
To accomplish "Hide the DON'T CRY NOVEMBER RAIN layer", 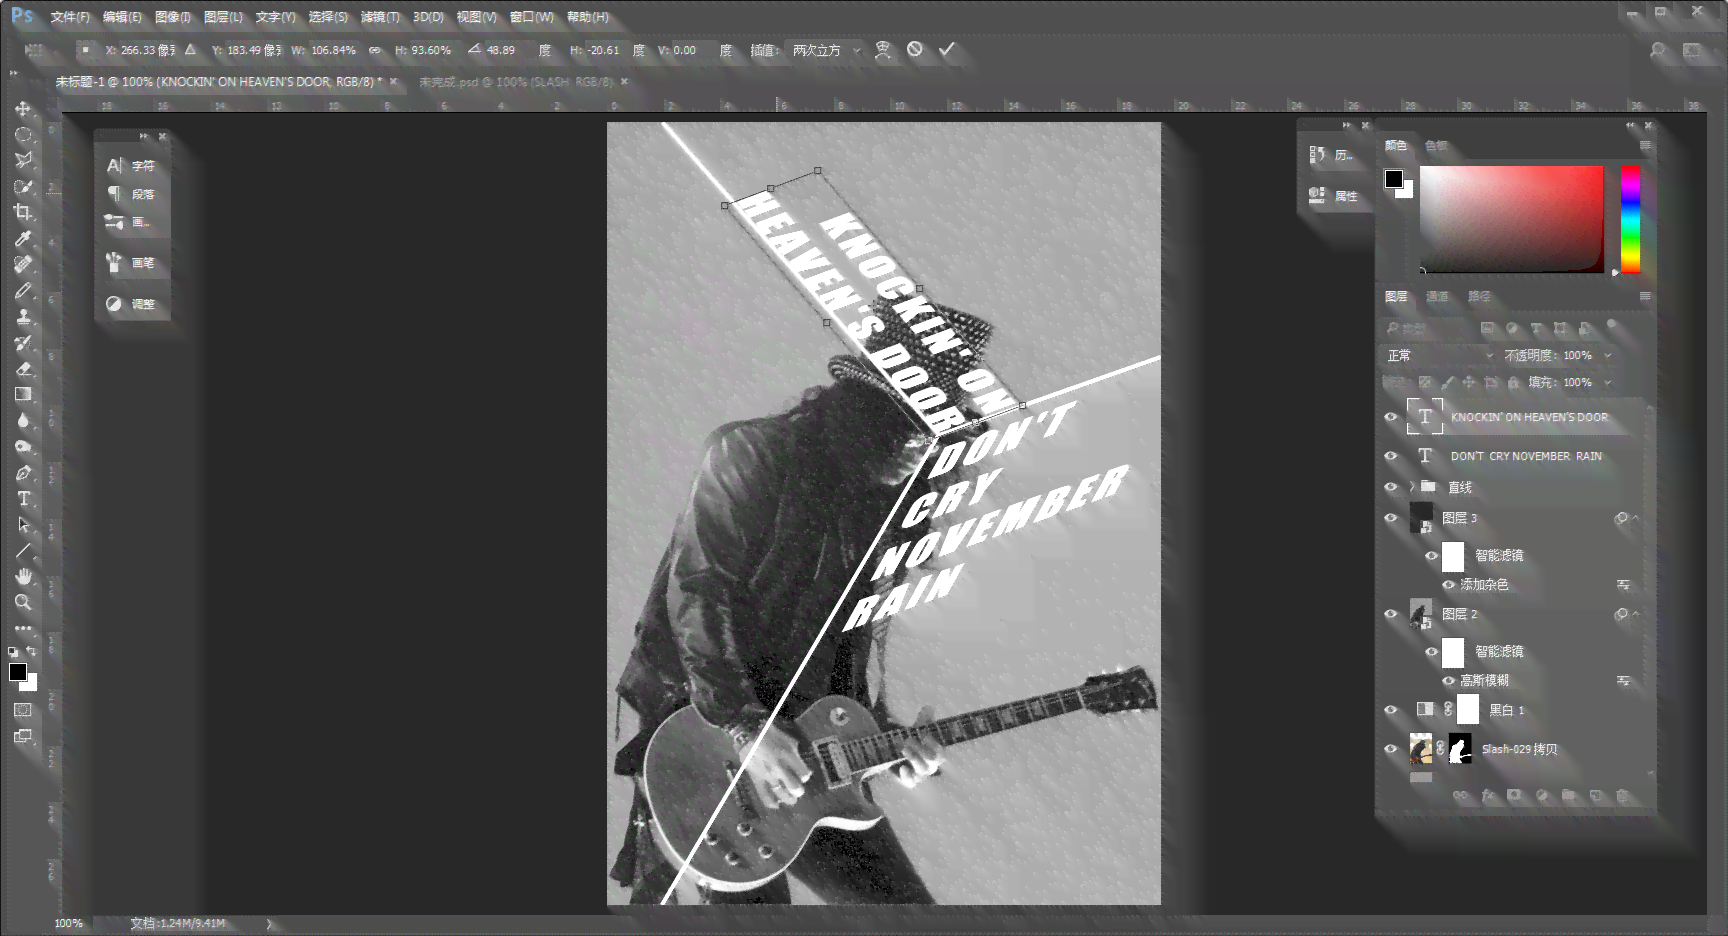I will tap(1391, 456).
